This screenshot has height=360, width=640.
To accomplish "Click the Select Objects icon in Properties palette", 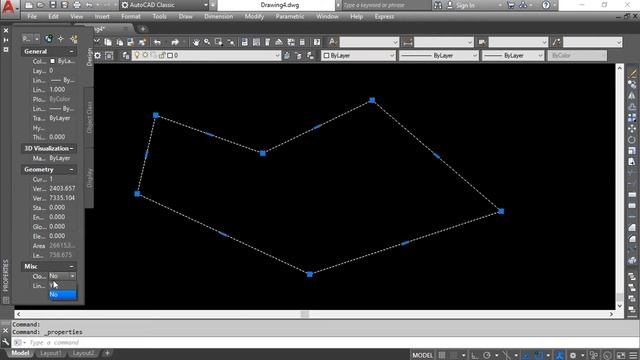I will pos(61,39).
